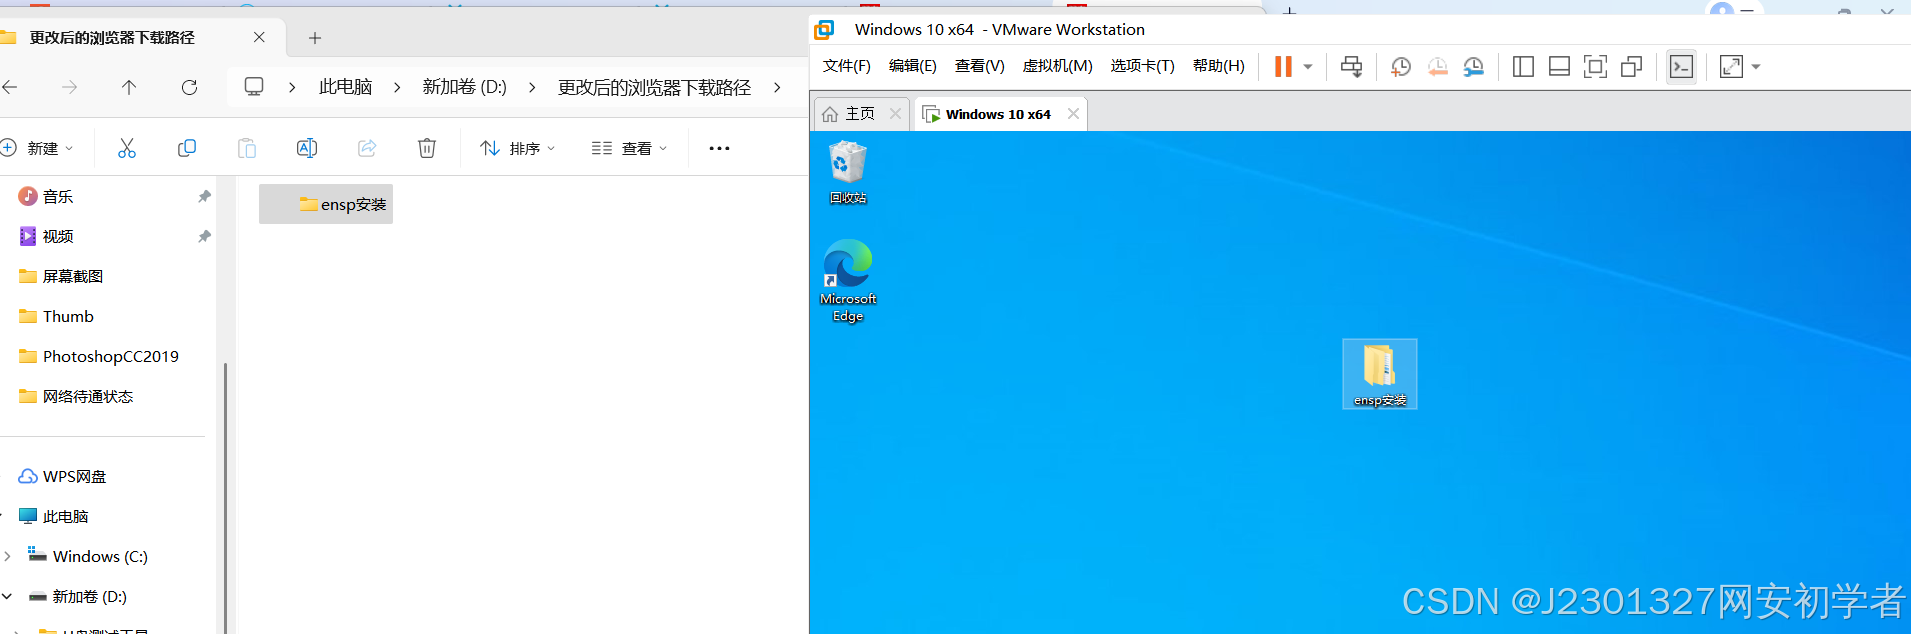Open VMware 虚拟机(M) menu
The image size is (1911, 634).
[1057, 66]
